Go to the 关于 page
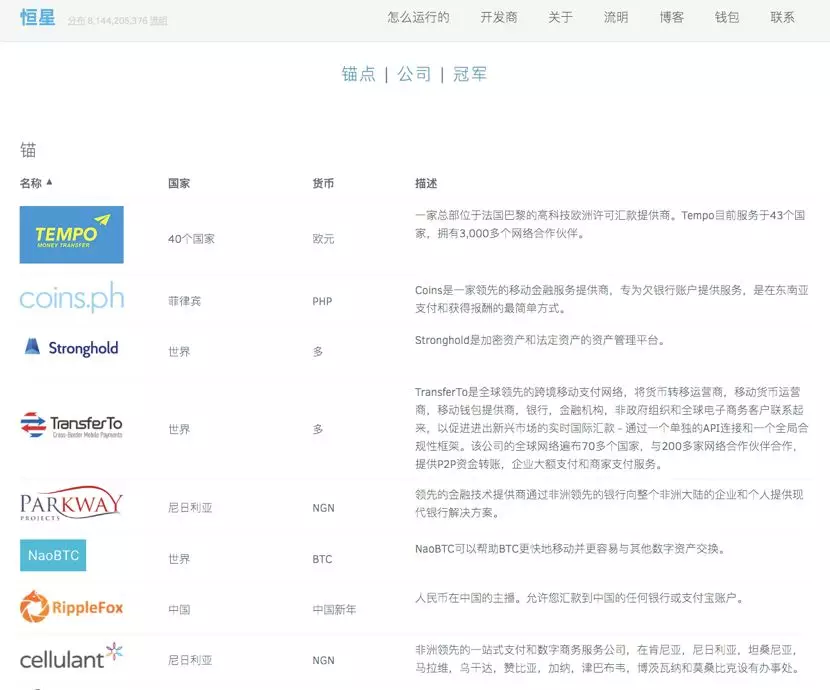 pos(560,17)
